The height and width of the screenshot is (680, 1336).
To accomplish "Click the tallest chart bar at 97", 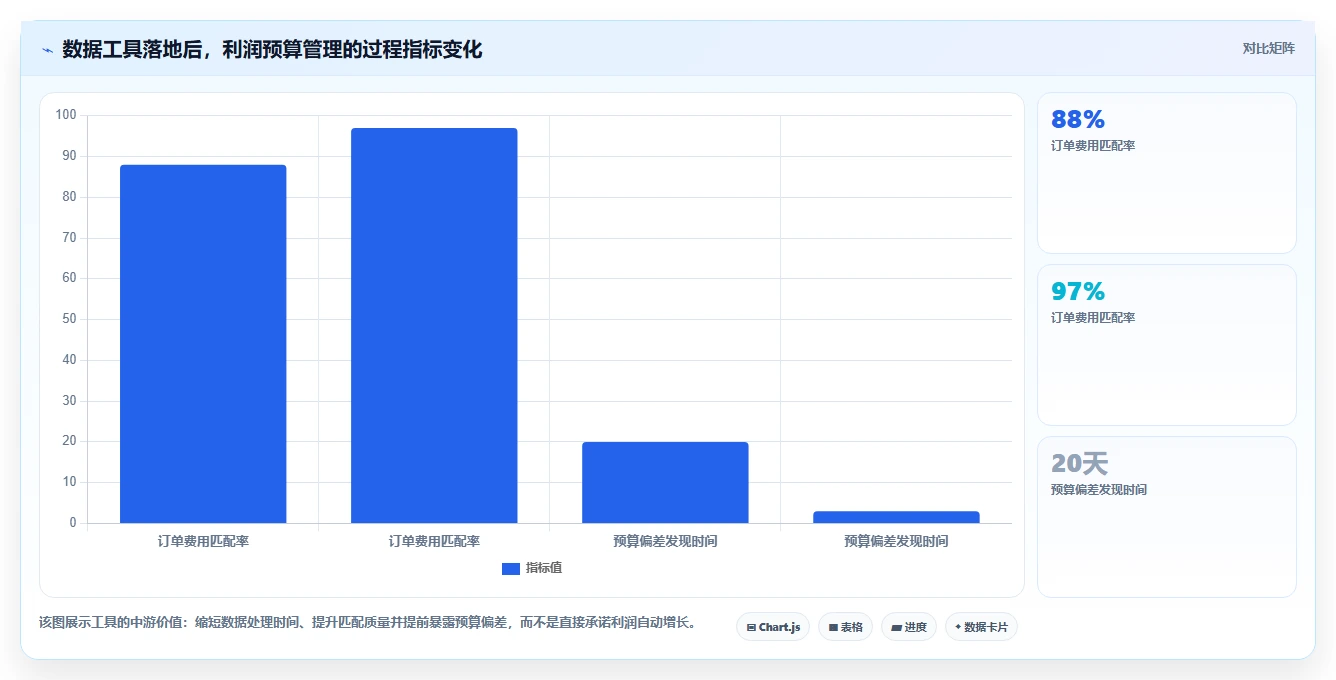I will click(x=434, y=325).
